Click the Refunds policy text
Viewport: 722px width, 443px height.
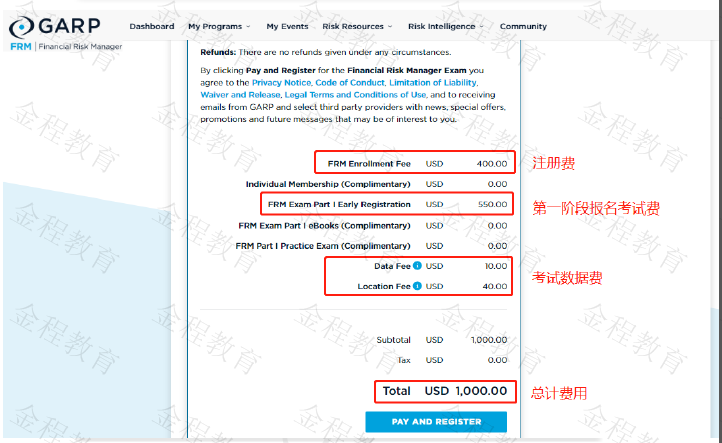coord(326,52)
